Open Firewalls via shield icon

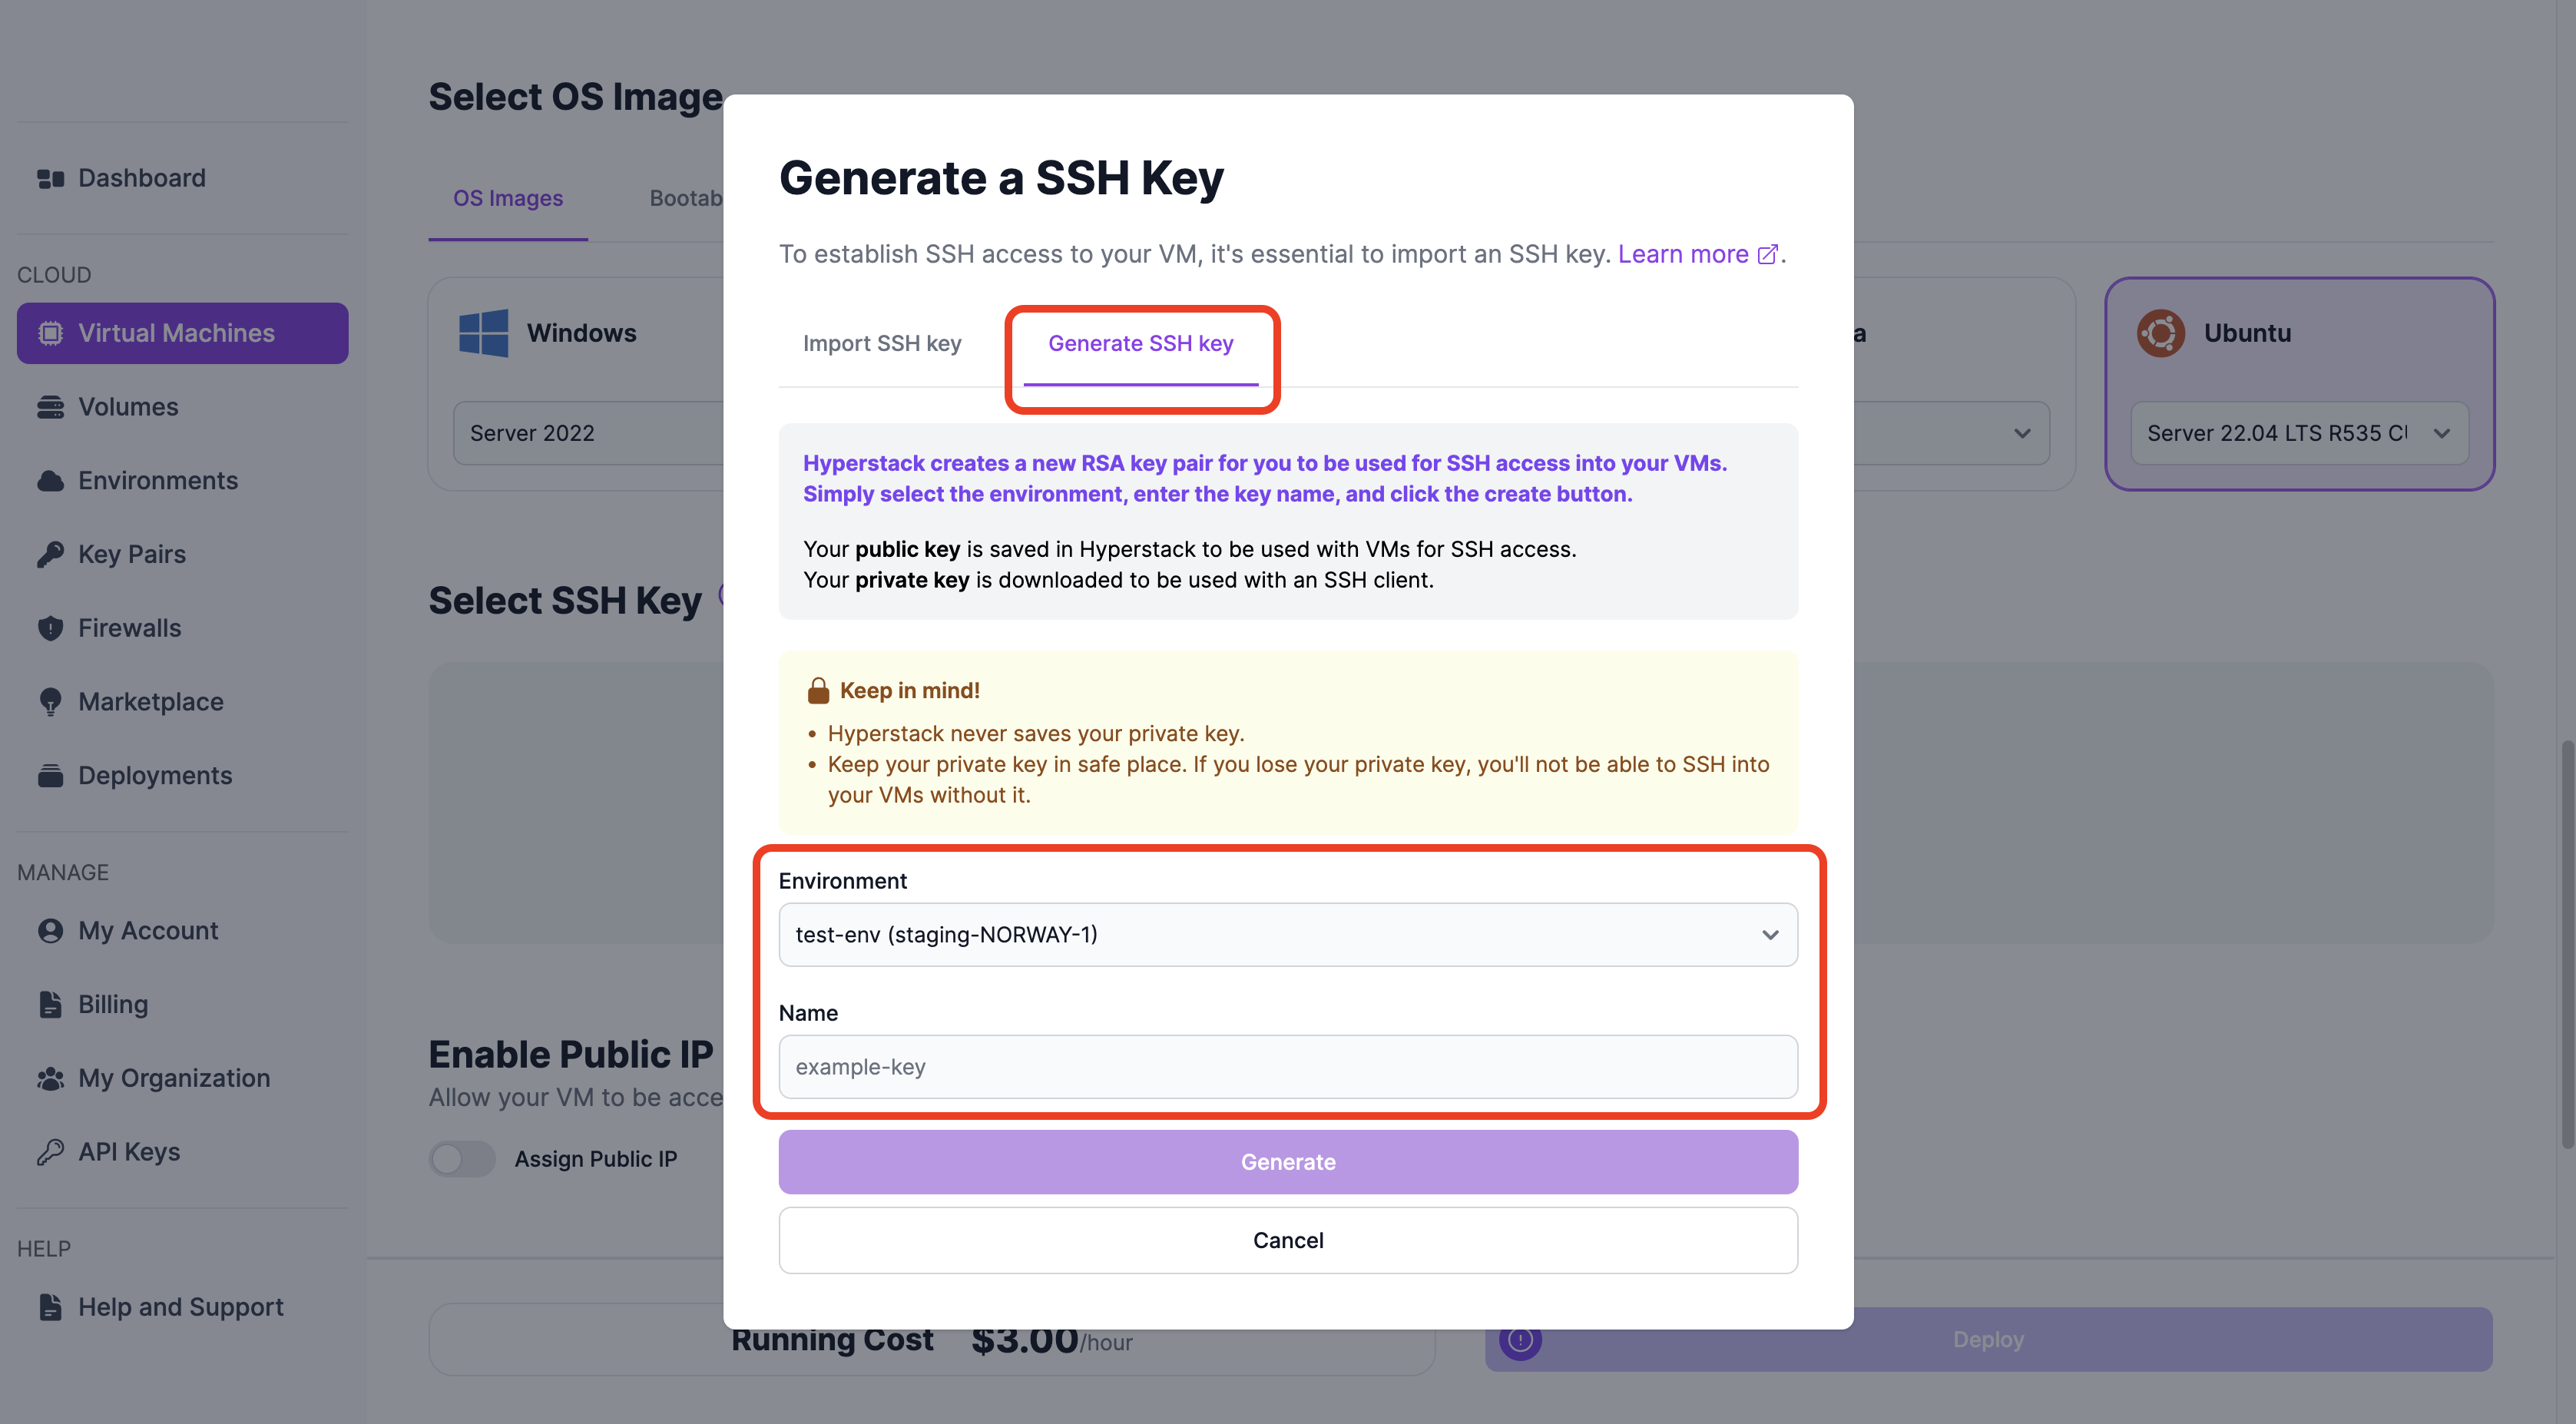[50, 628]
